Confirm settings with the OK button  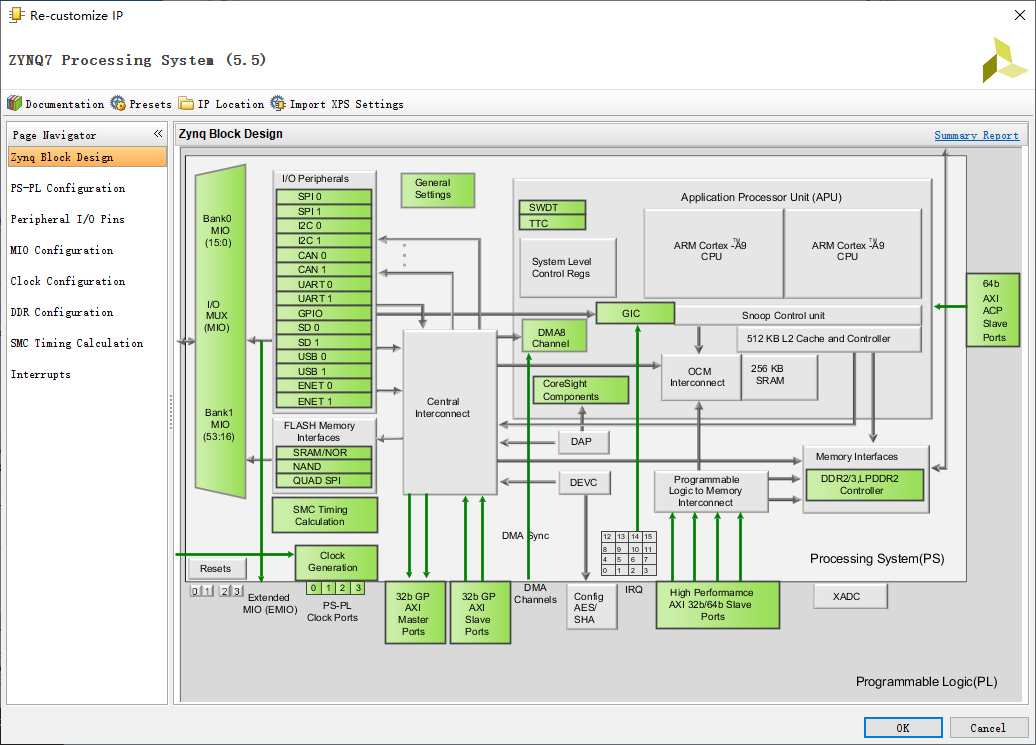(902, 727)
